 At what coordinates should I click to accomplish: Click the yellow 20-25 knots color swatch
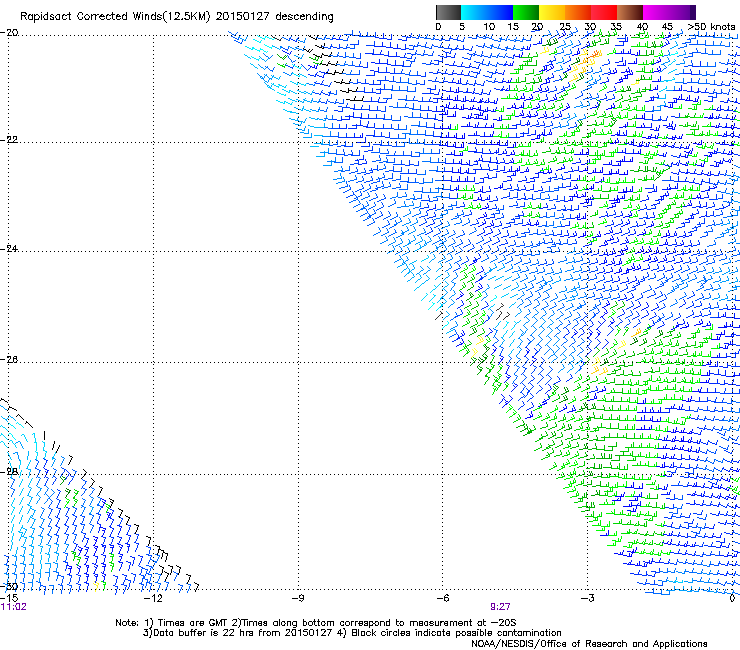tap(552, 12)
